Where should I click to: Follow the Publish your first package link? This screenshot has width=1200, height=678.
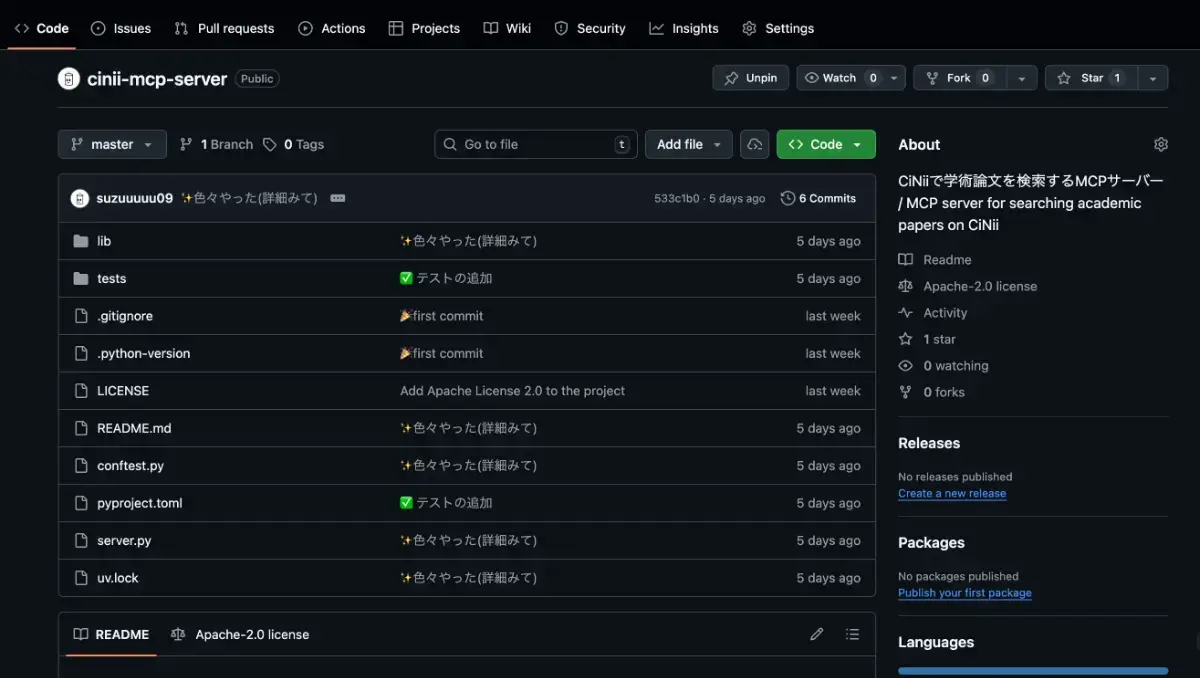[x=964, y=592]
